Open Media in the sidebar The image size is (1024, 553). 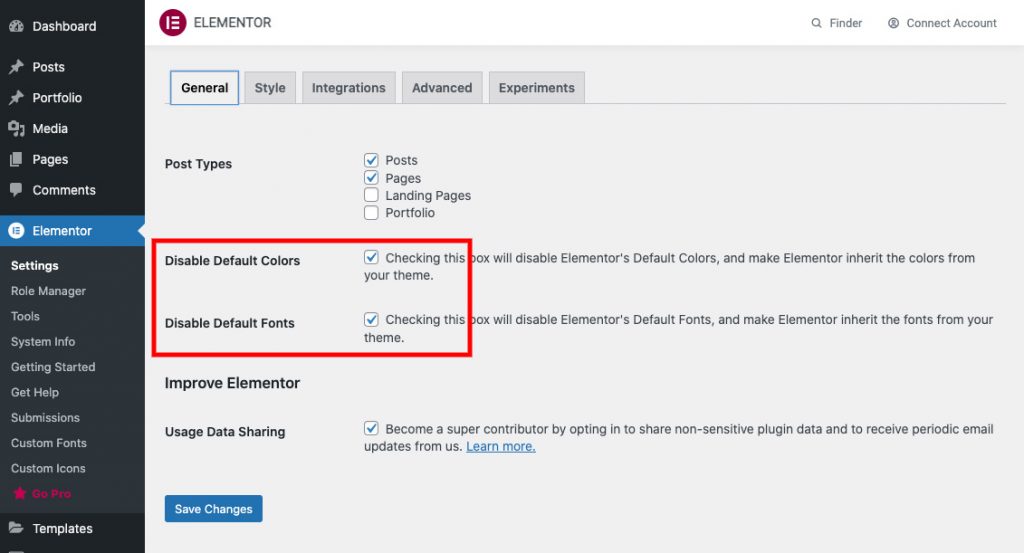tap(50, 129)
